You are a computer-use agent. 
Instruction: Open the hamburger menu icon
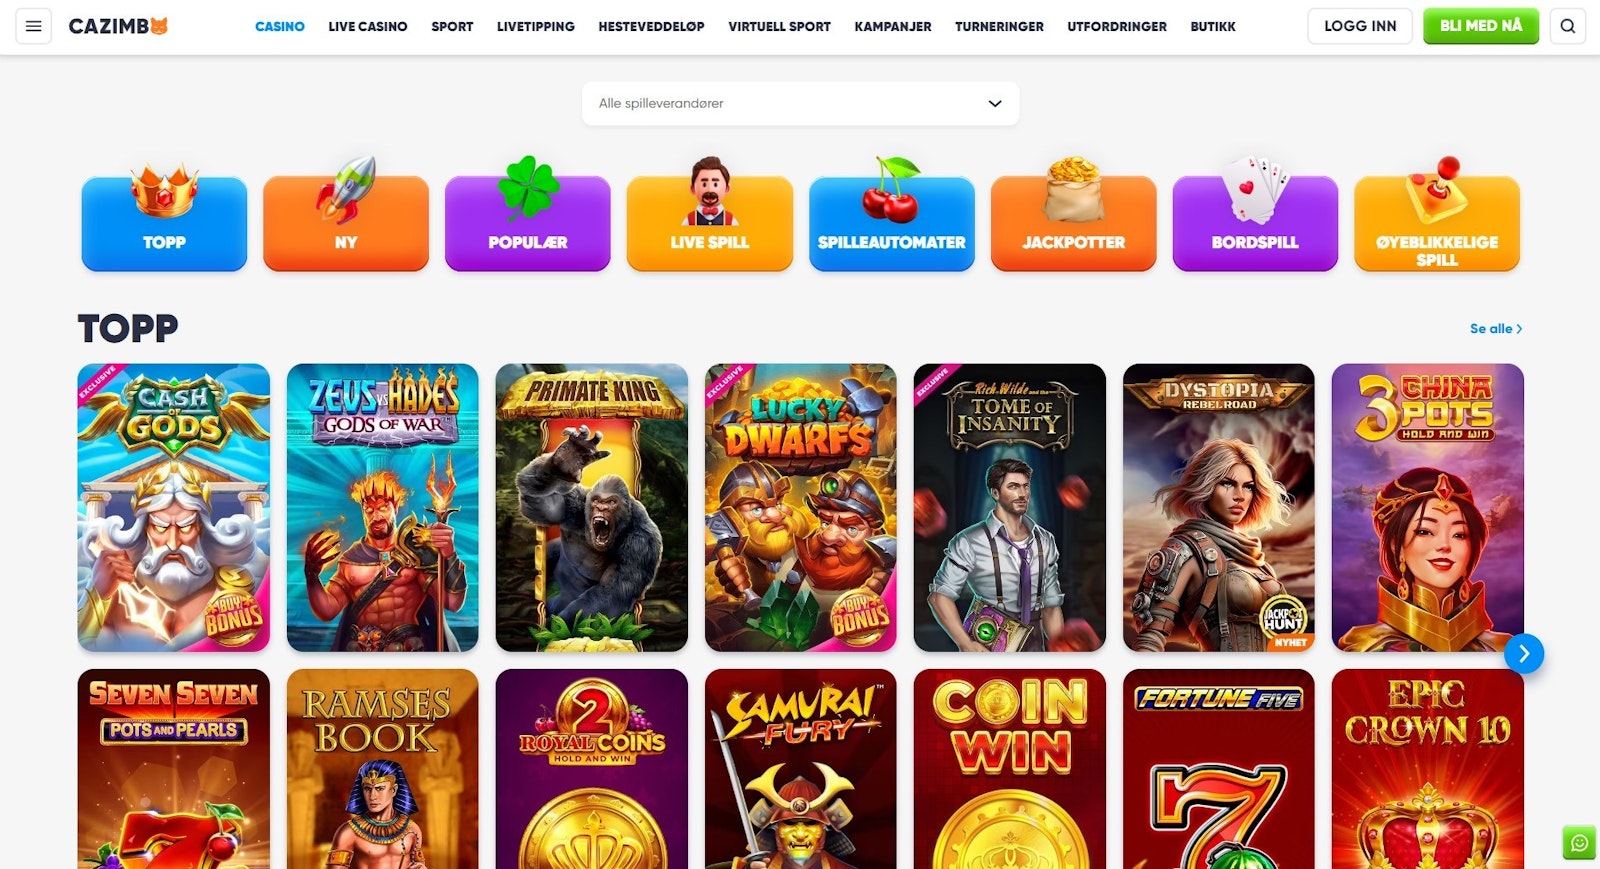tap(33, 26)
